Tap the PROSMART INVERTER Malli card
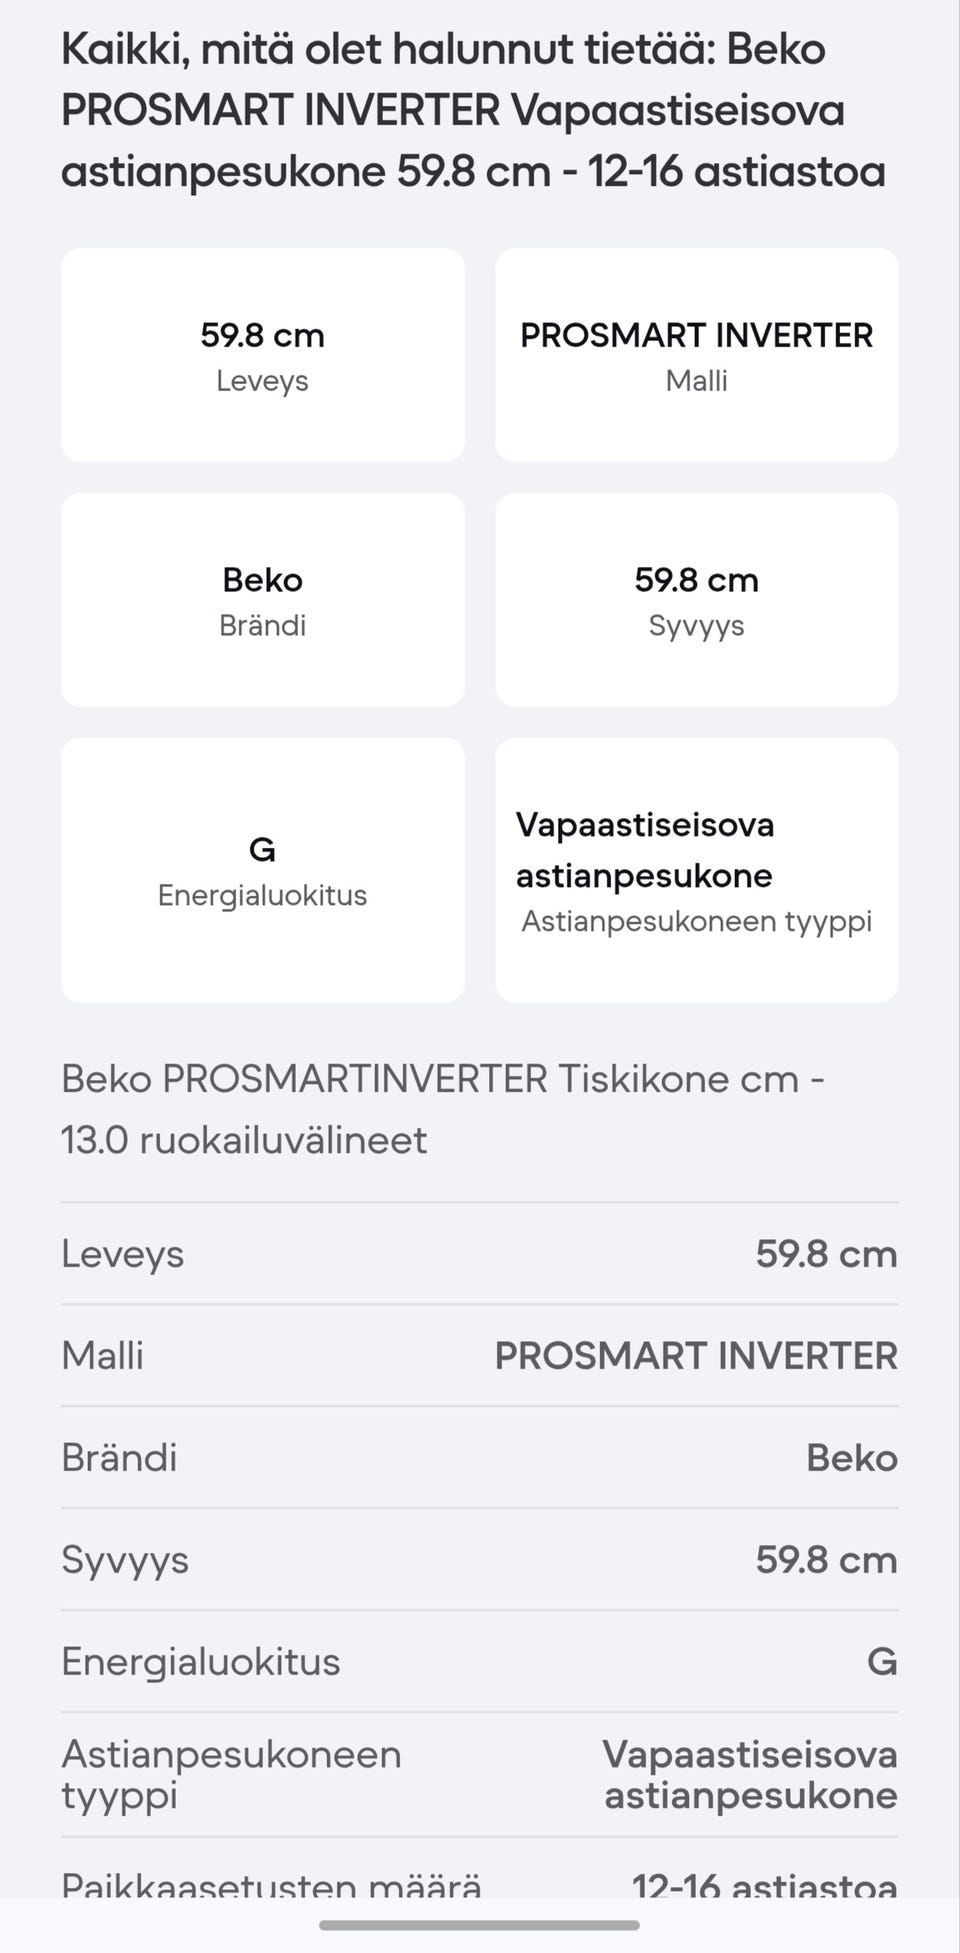This screenshot has height=1953, width=960. (x=696, y=355)
